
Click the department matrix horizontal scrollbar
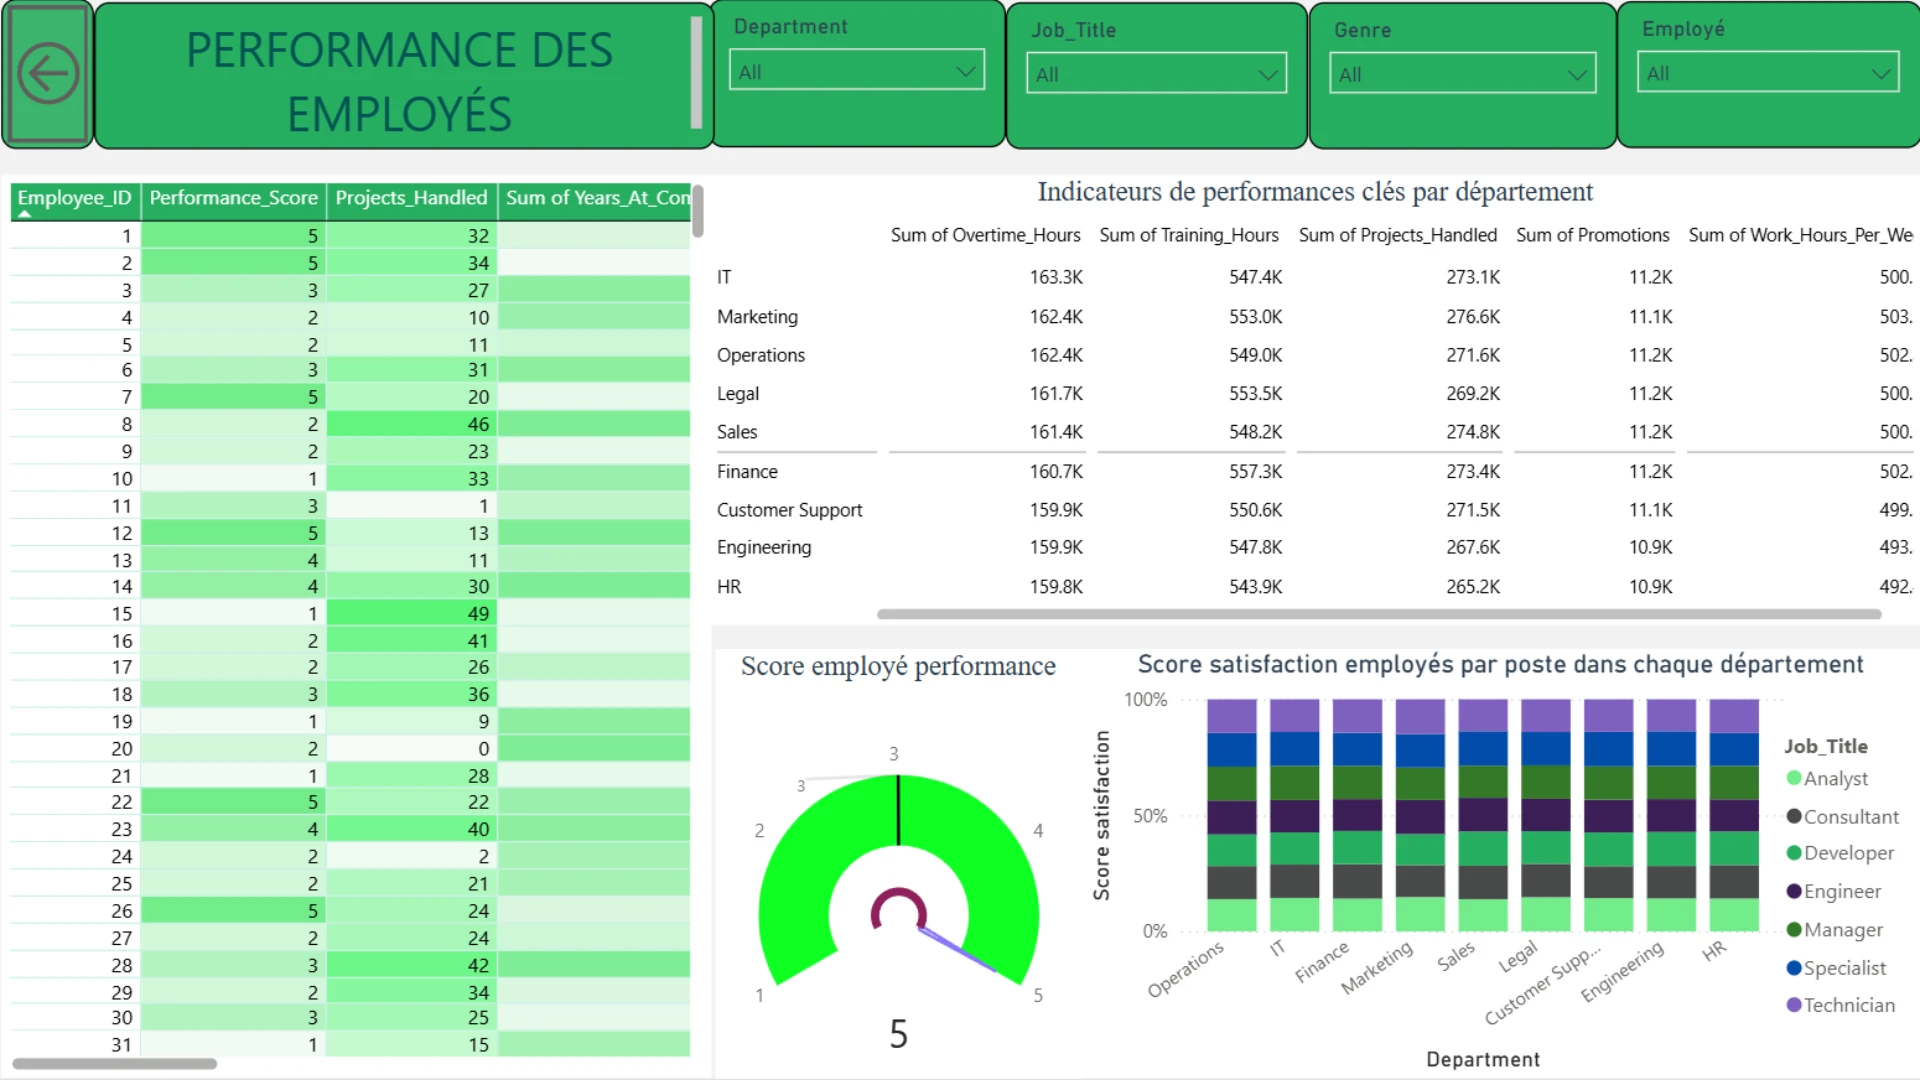pos(1379,614)
